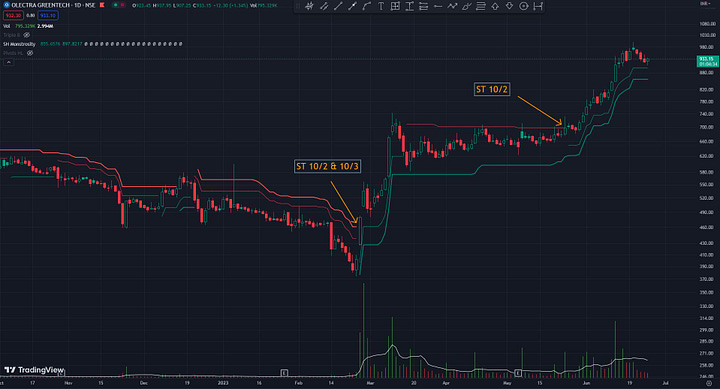Select the zigzag path drawing tool
This screenshot has height=389, width=720.
pyautogui.click(x=452, y=6)
